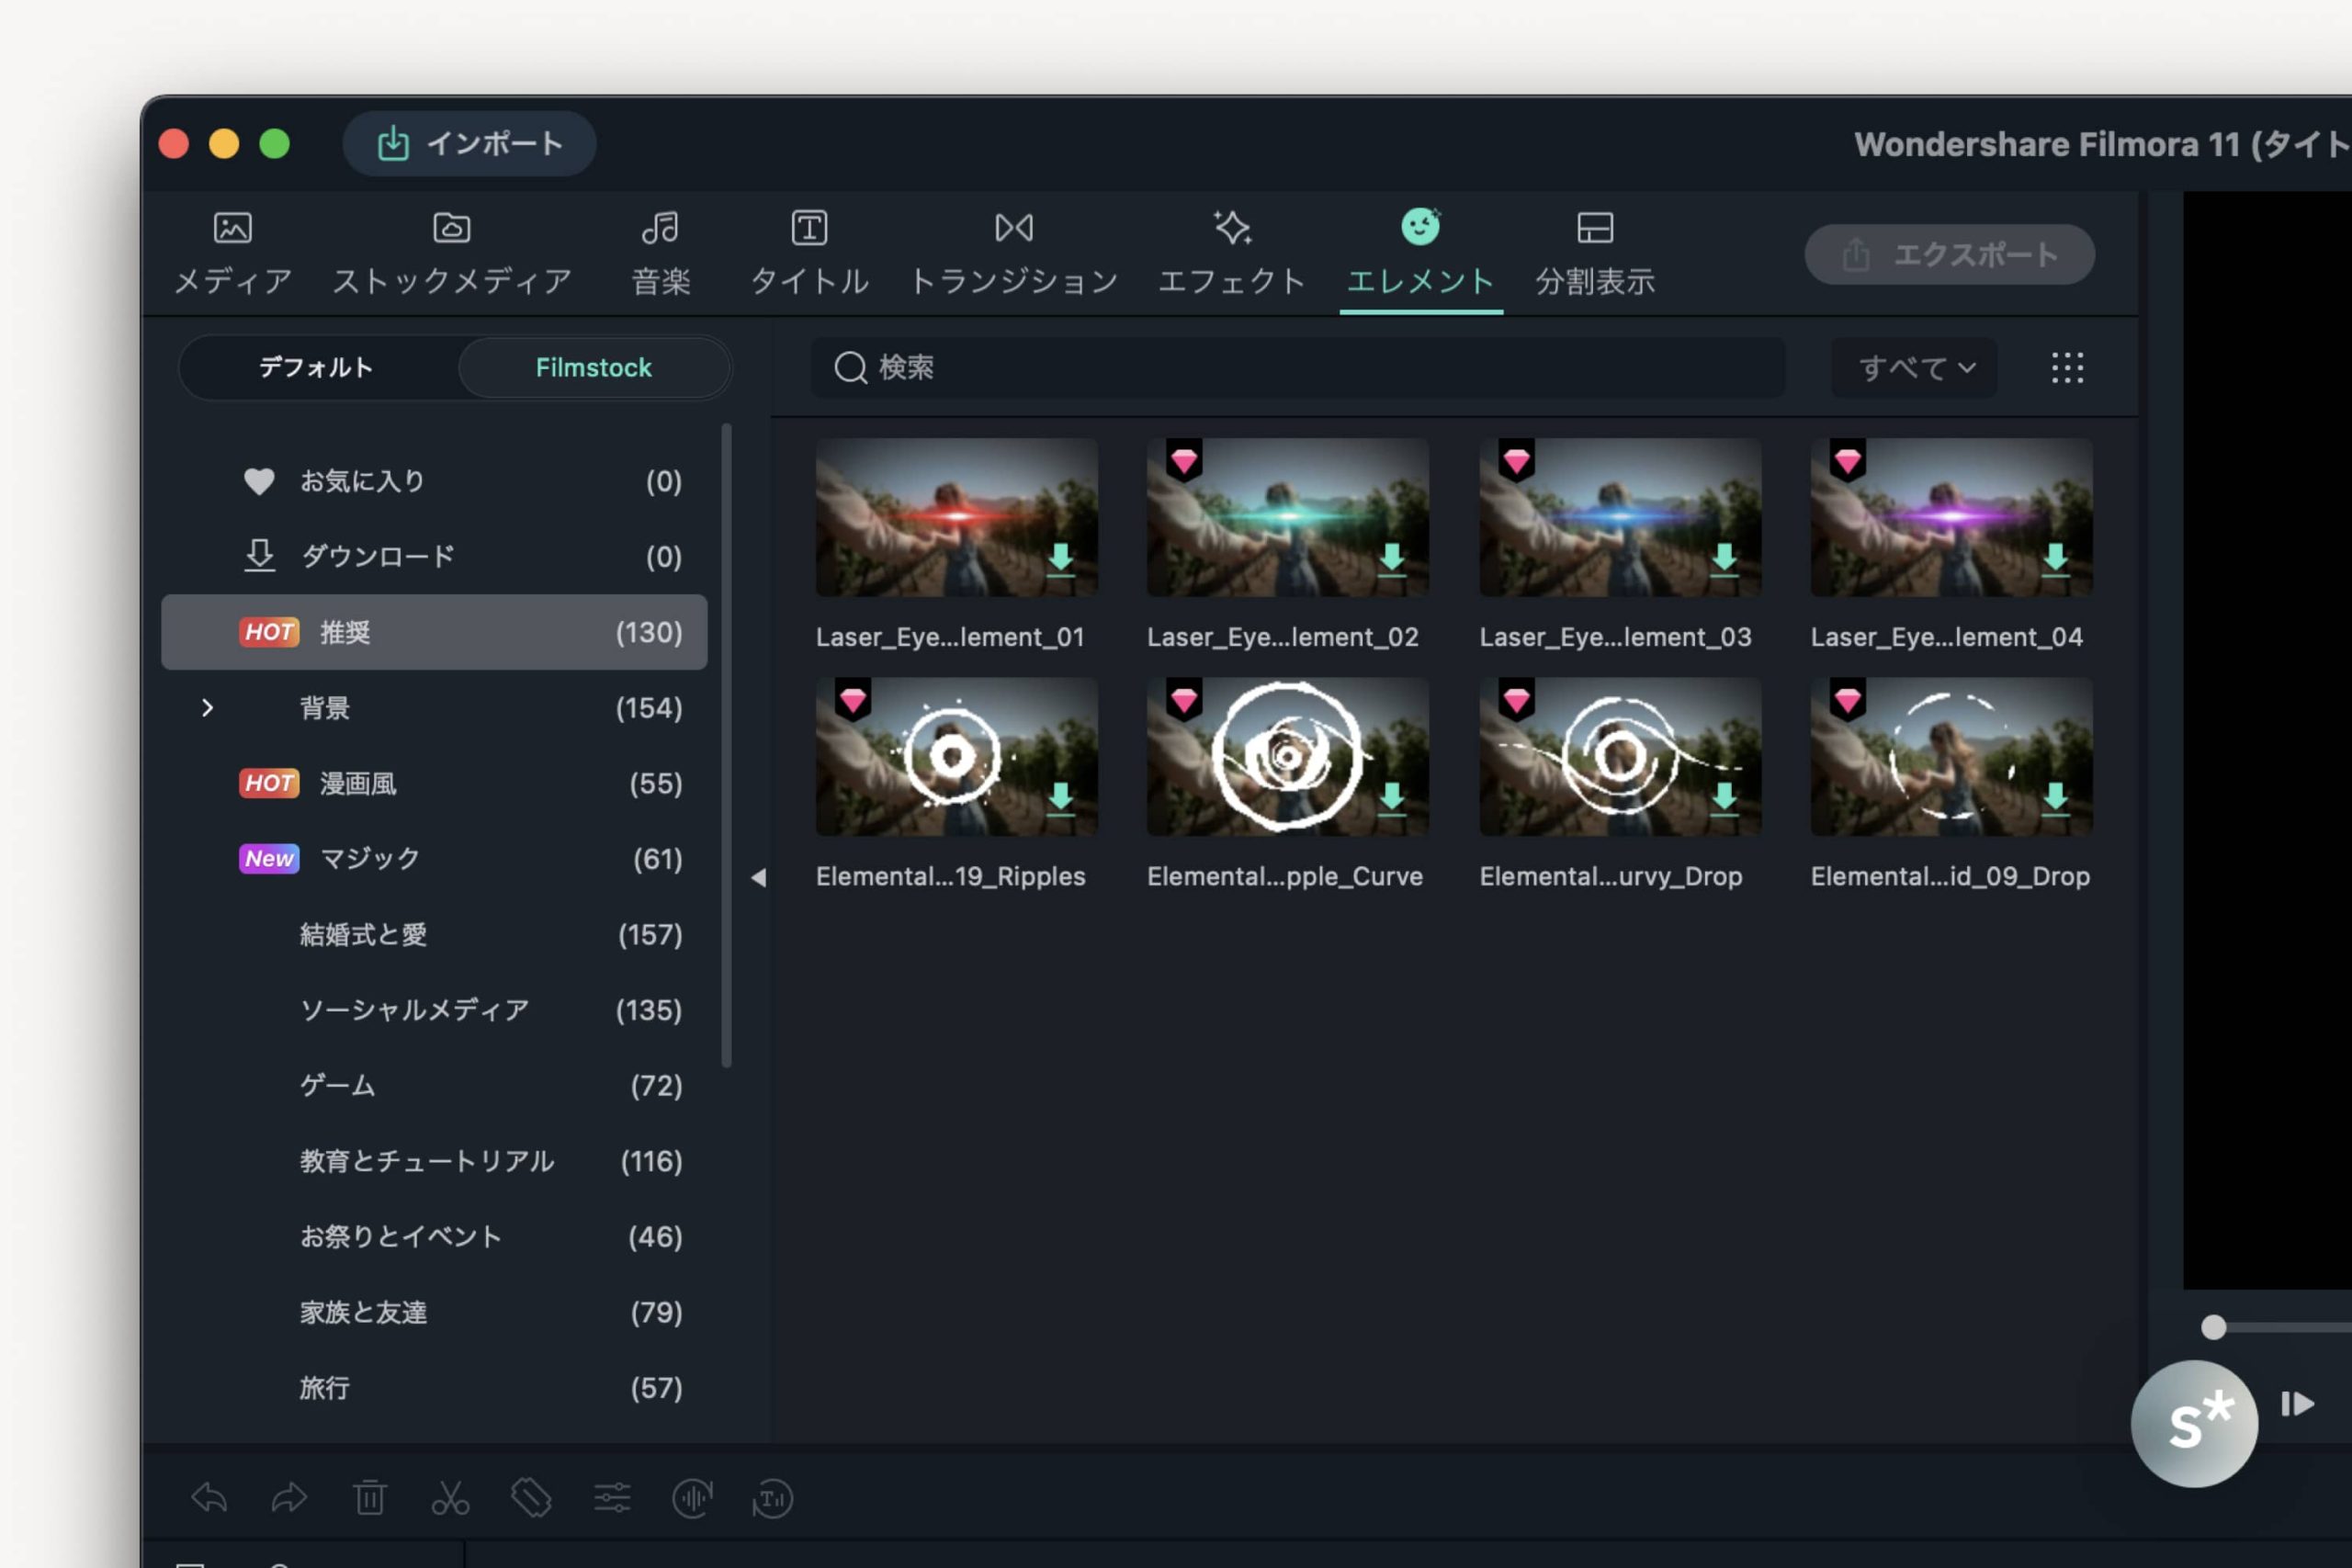Select Elemental...pple_Curve thumbnail
Viewport: 2352px width, 1568px height.
(x=1287, y=757)
